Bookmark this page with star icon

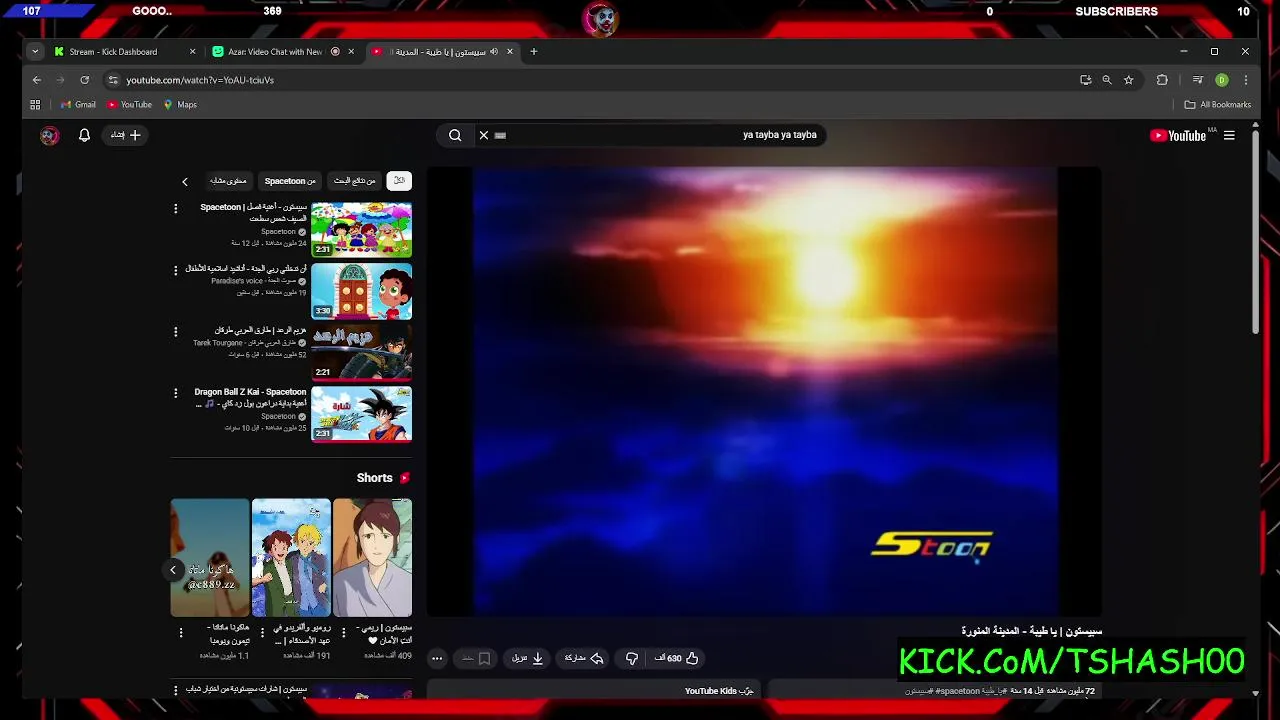(1128, 80)
